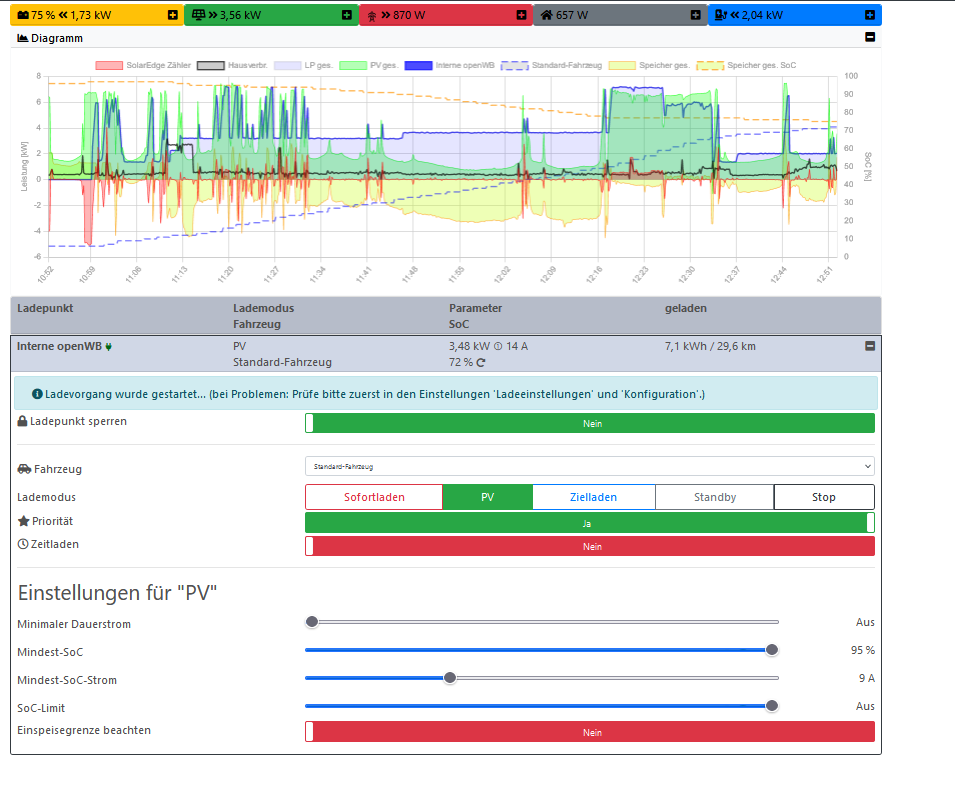The width and height of the screenshot is (955, 785).
Task: Collapse the Interne openWB row minus icon
Action: [x=870, y=346]
